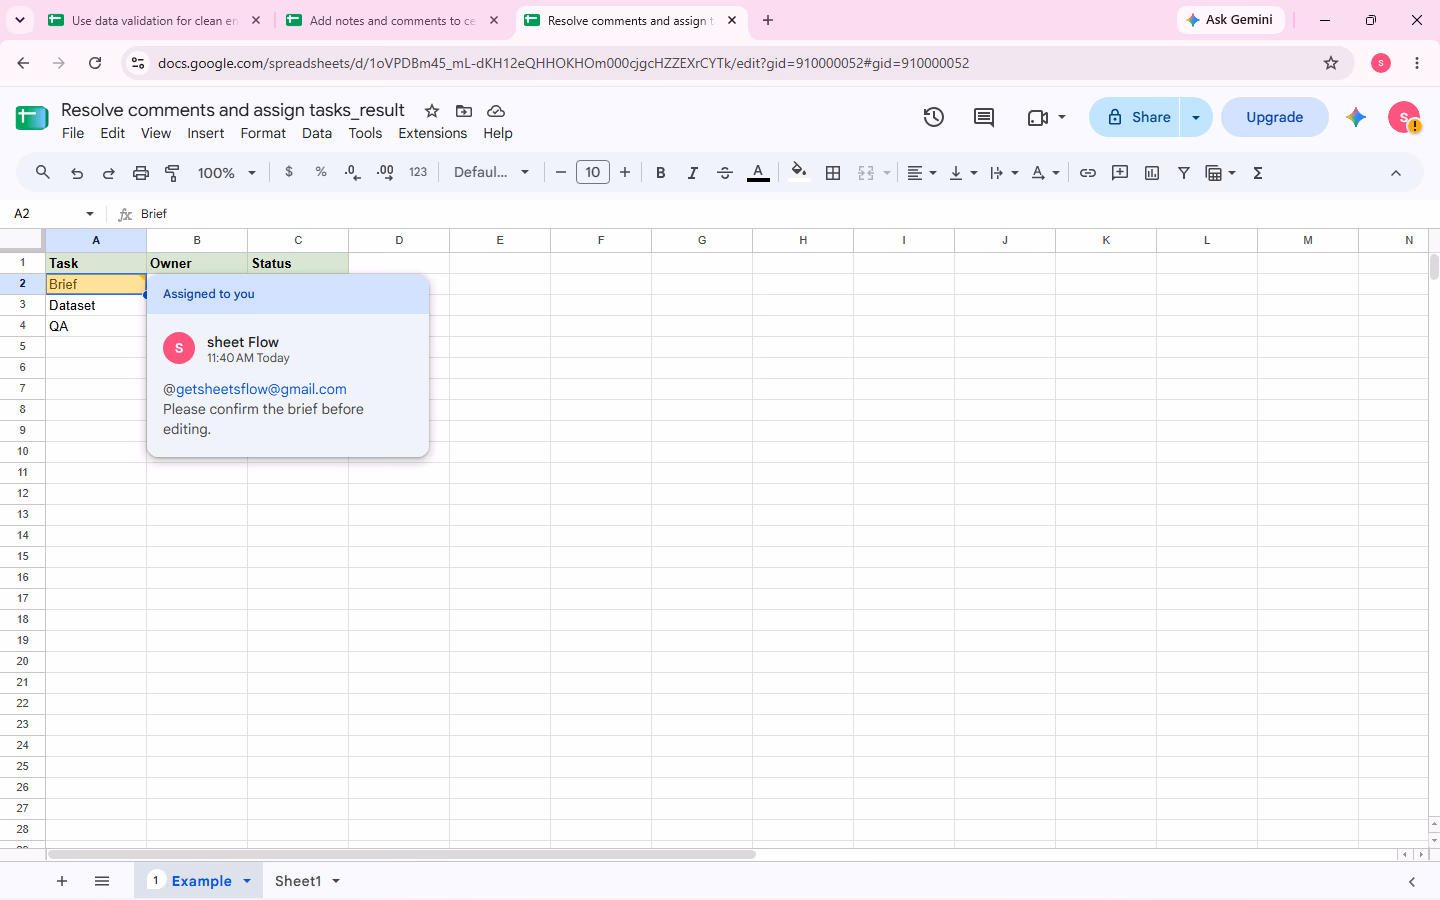Undo the last action

click(x=77, y=173)
